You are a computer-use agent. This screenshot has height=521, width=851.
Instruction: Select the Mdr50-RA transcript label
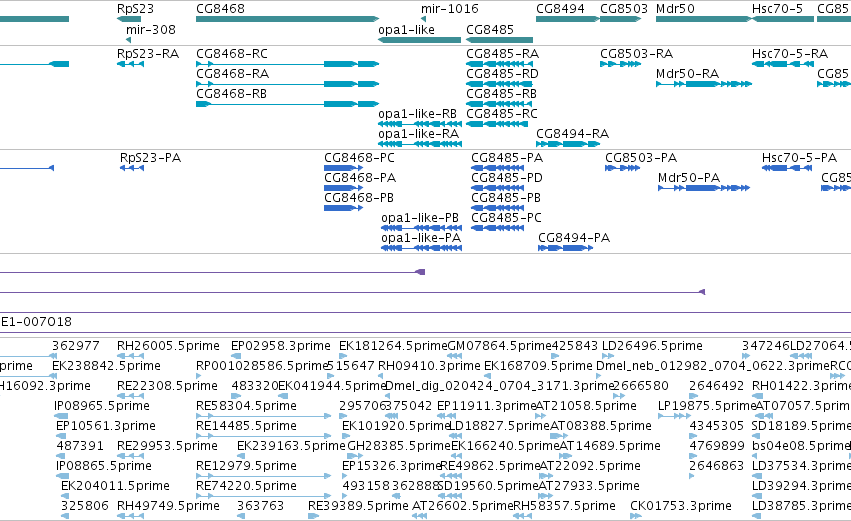tap(687, 74)
